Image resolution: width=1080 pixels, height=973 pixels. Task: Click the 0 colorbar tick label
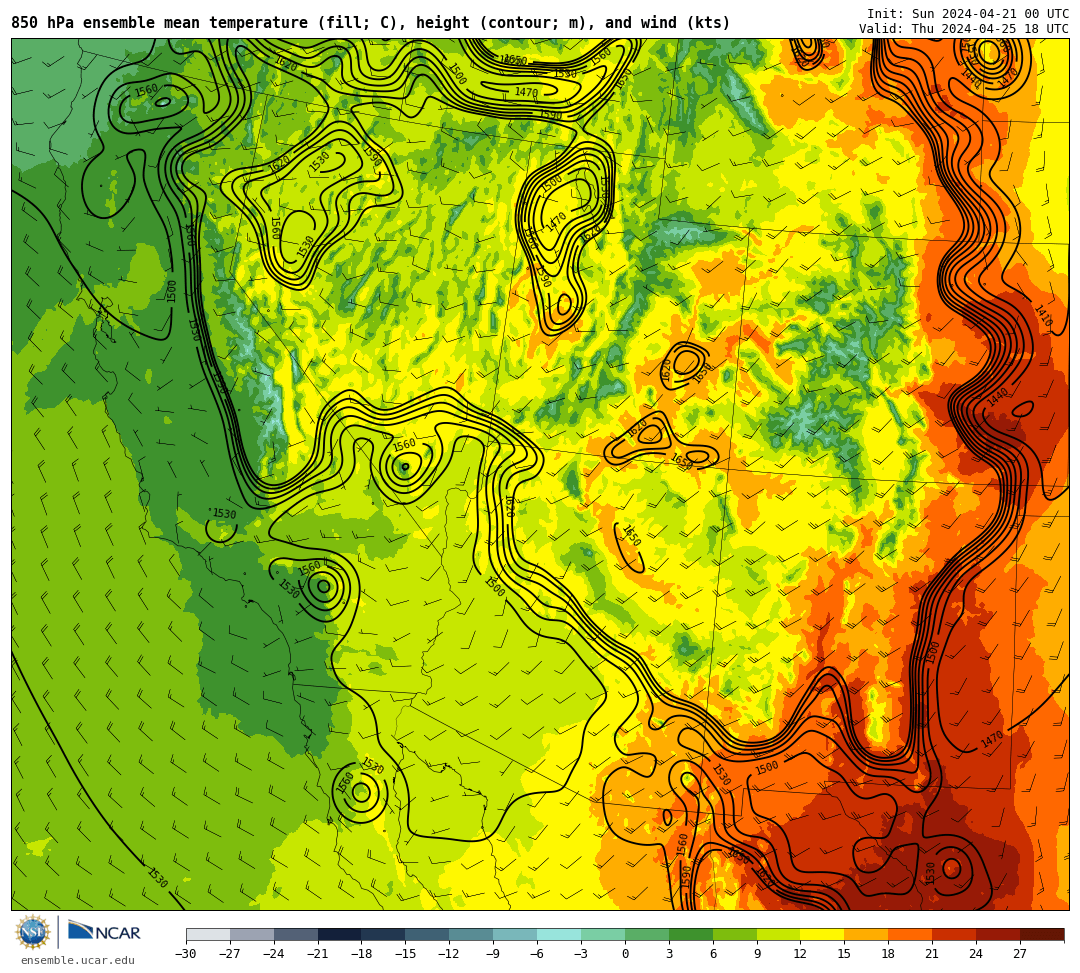coord(625,954)
